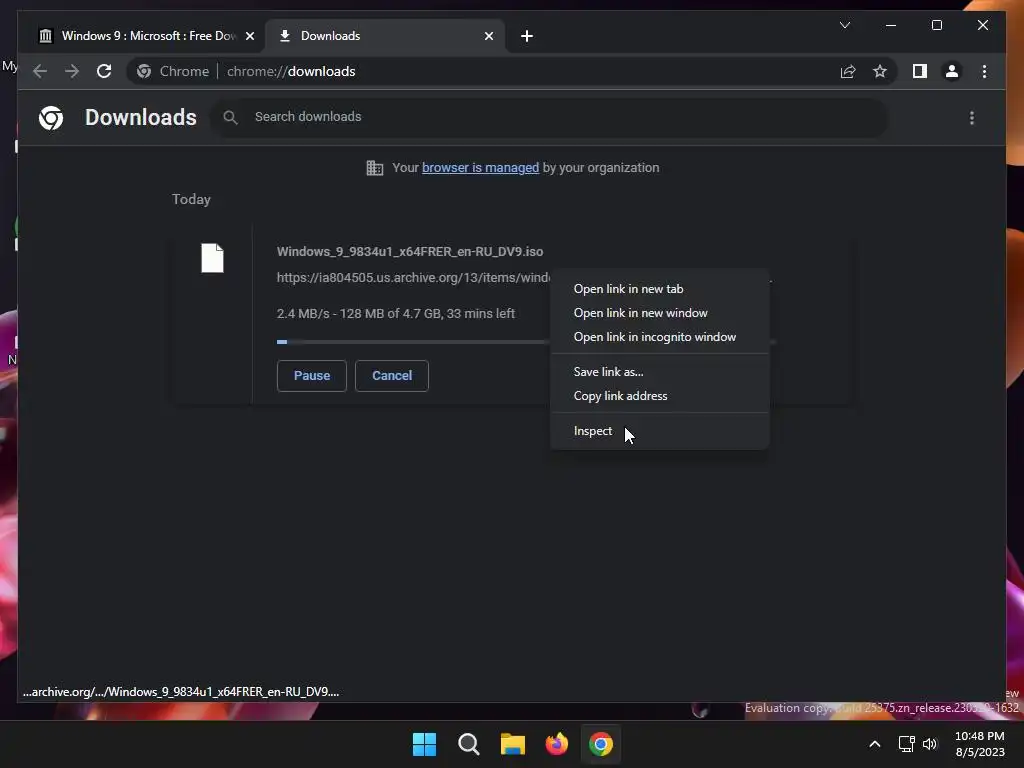
Task: Open Chrome's three-dot main menu
Action: coord(984,71)
